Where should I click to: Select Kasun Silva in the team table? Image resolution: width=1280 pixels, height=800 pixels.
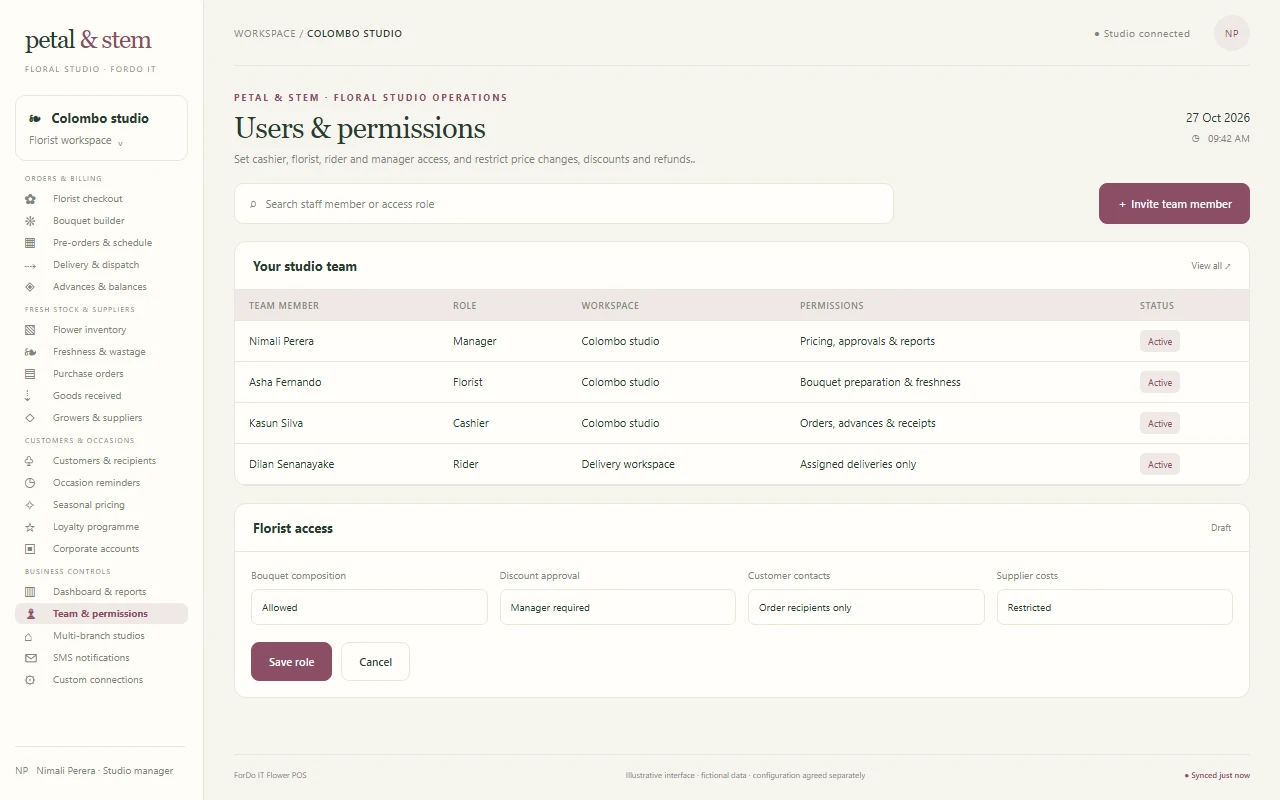click(x=276, y=423)
